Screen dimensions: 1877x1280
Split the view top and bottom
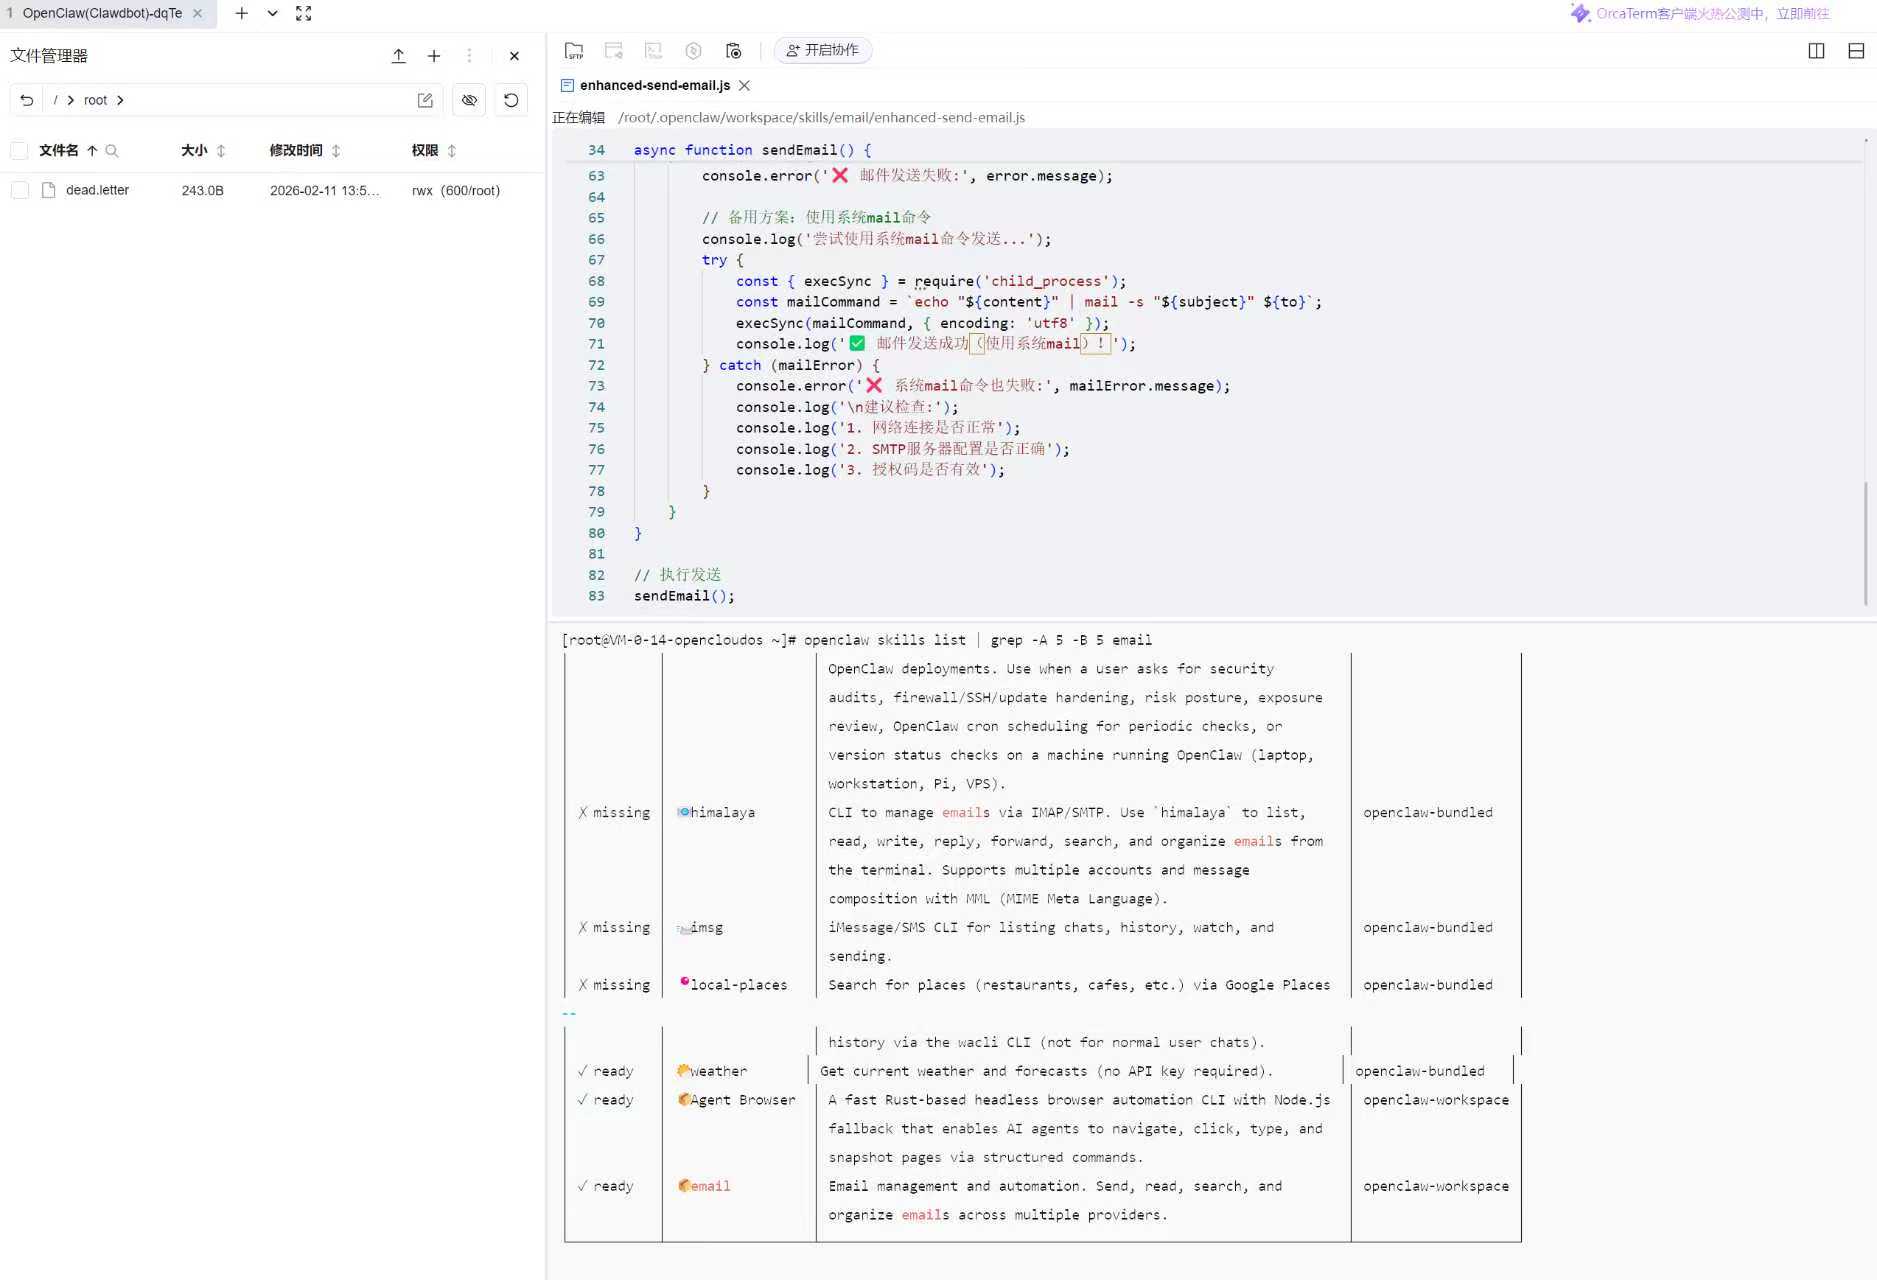point(1856,50)
